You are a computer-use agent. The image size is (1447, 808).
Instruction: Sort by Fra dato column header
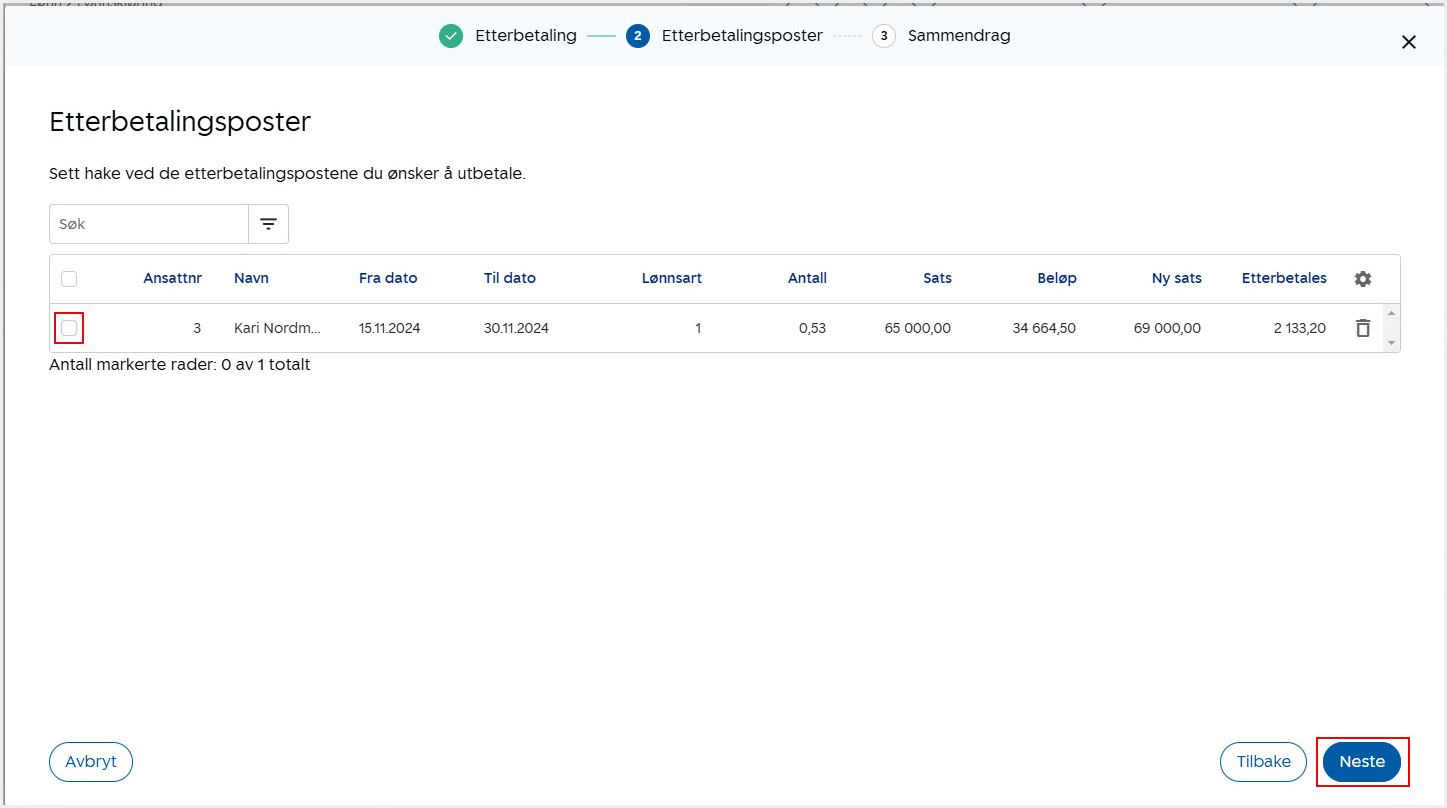388,279
